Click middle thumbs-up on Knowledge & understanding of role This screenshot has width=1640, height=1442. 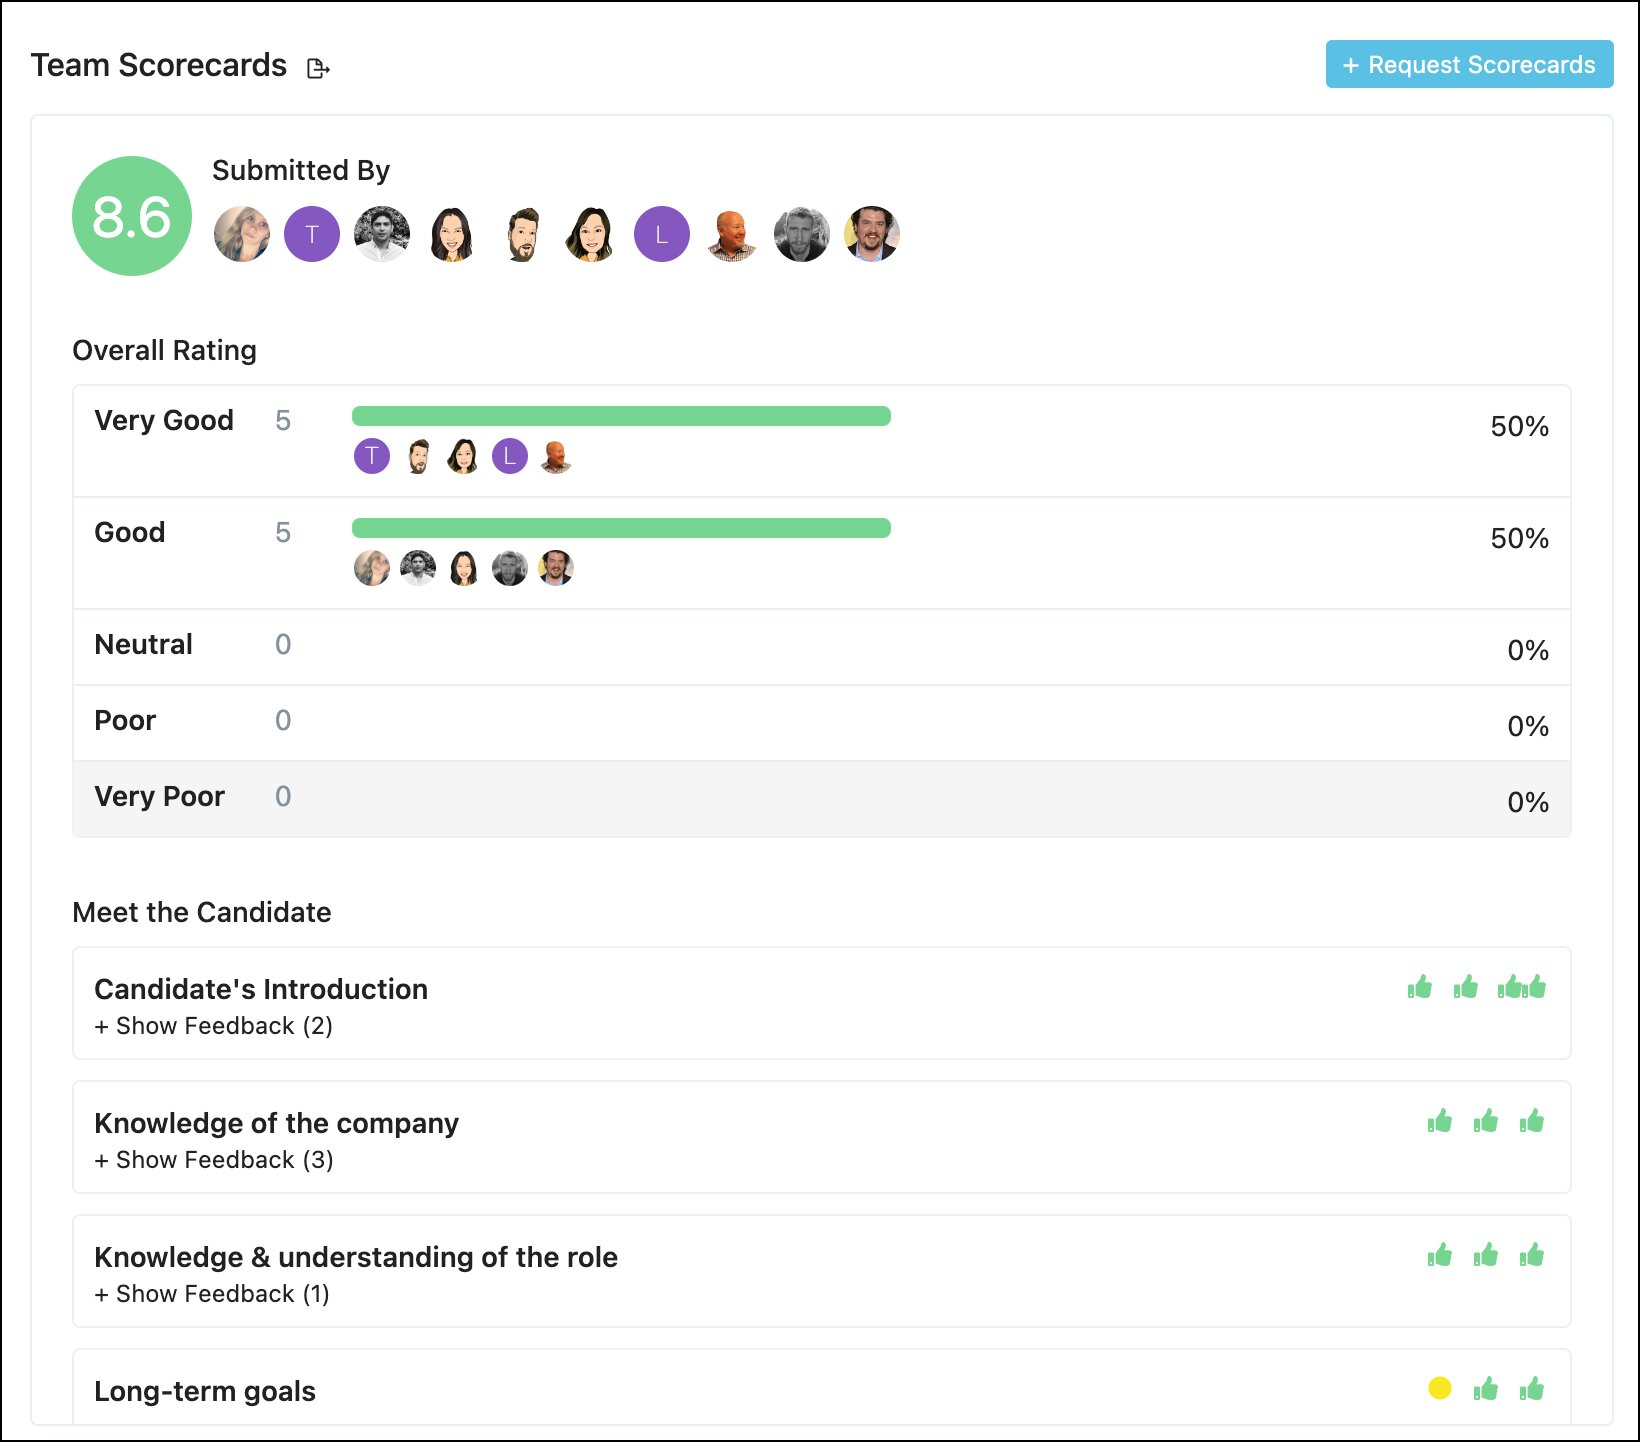tap(1485, 1255)
